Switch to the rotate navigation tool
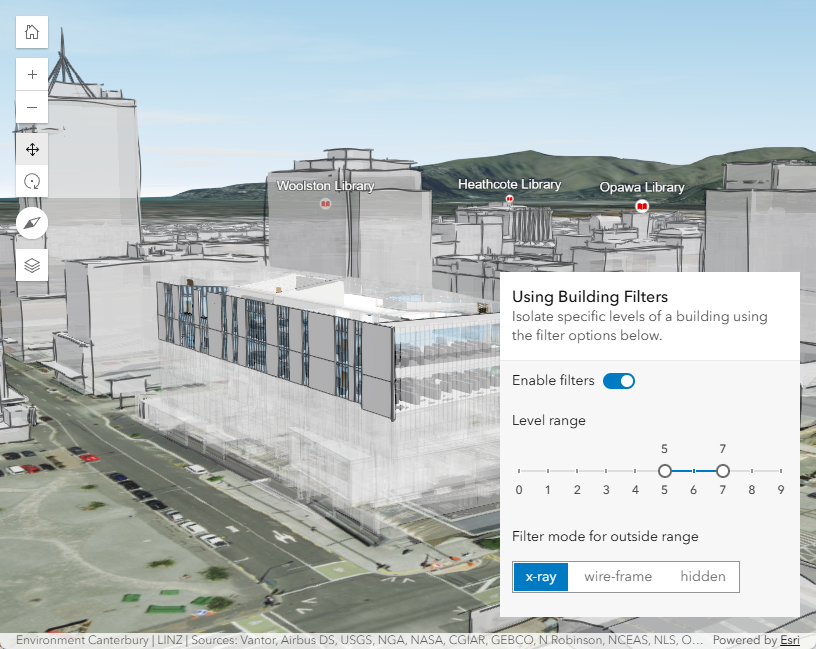The height and width of the screenshot is (649, 816). 32,181
